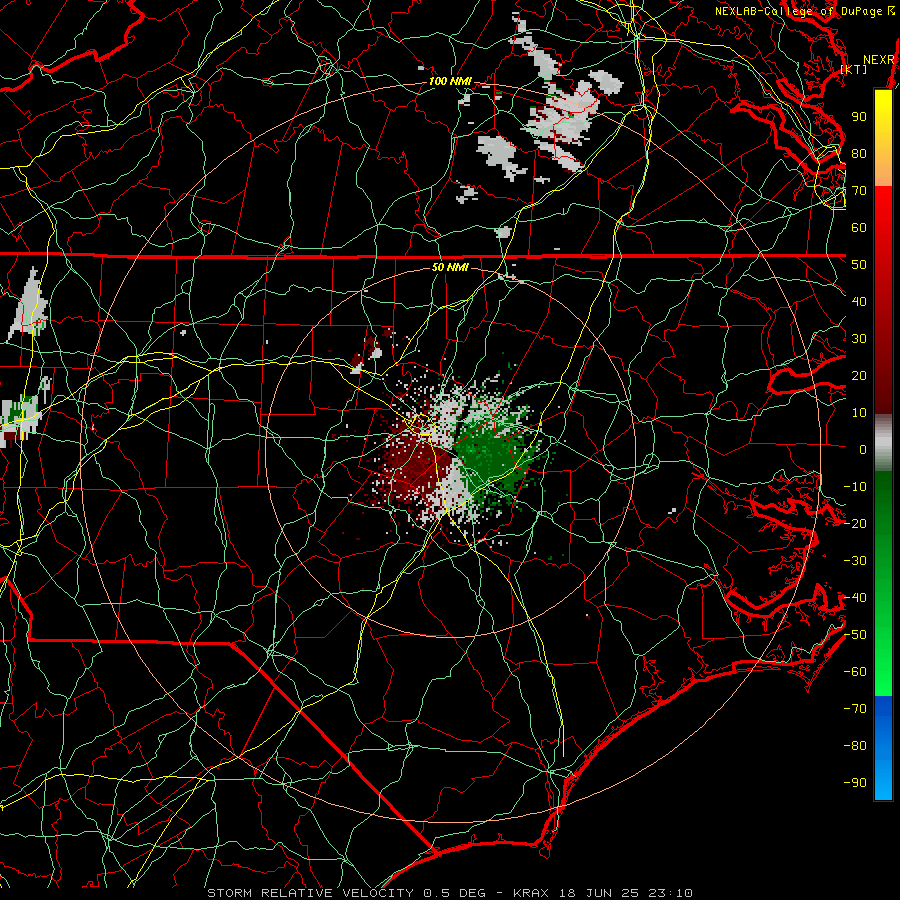The width and height of the screenshot is (900, 900).
Task: Select the -20 value on velocity scale
Action: coord(855,524)
